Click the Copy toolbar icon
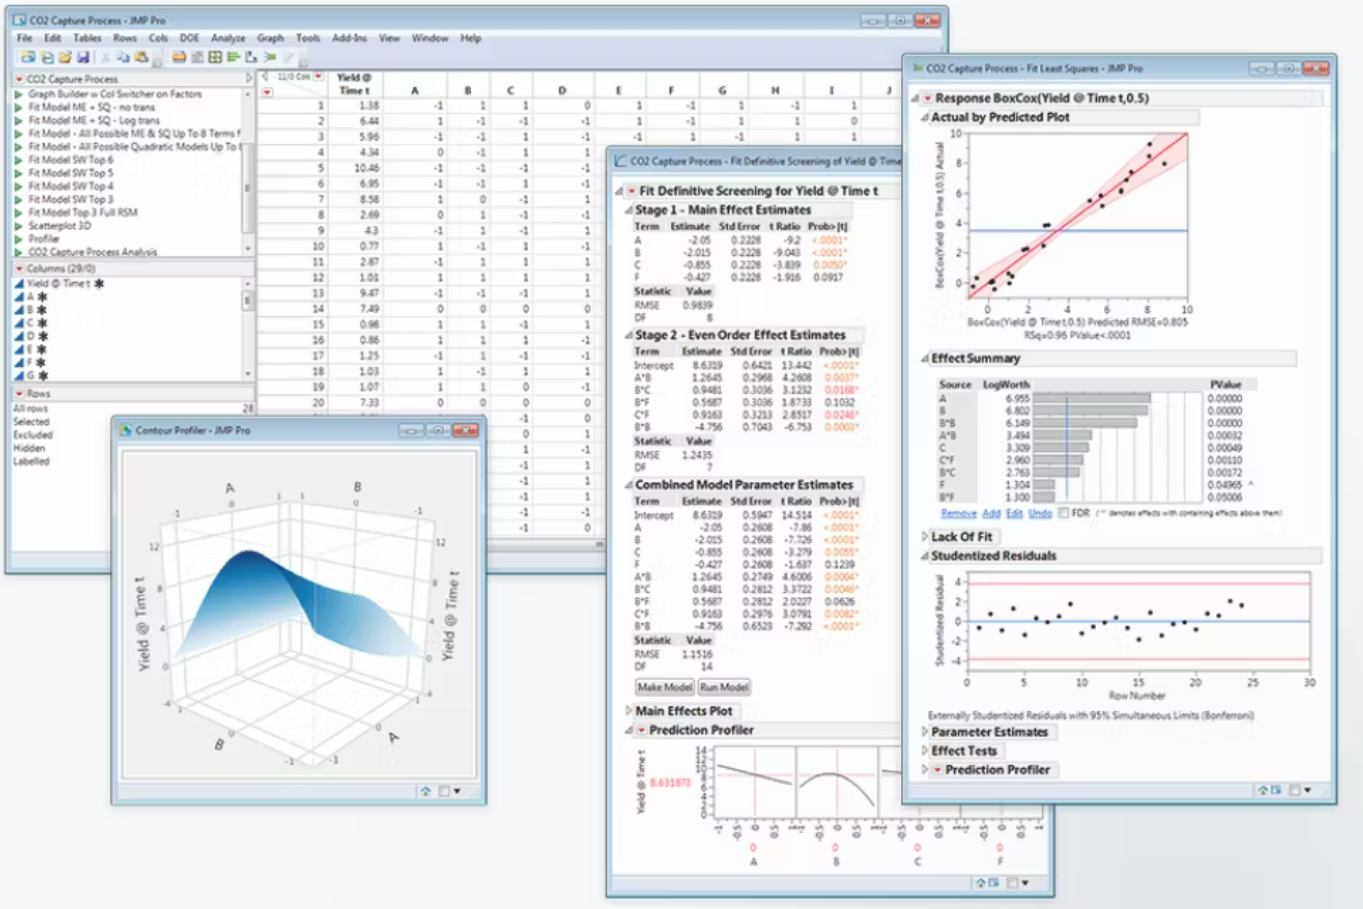Viewport: 1363px width, 909px height. tap(123, 57)
